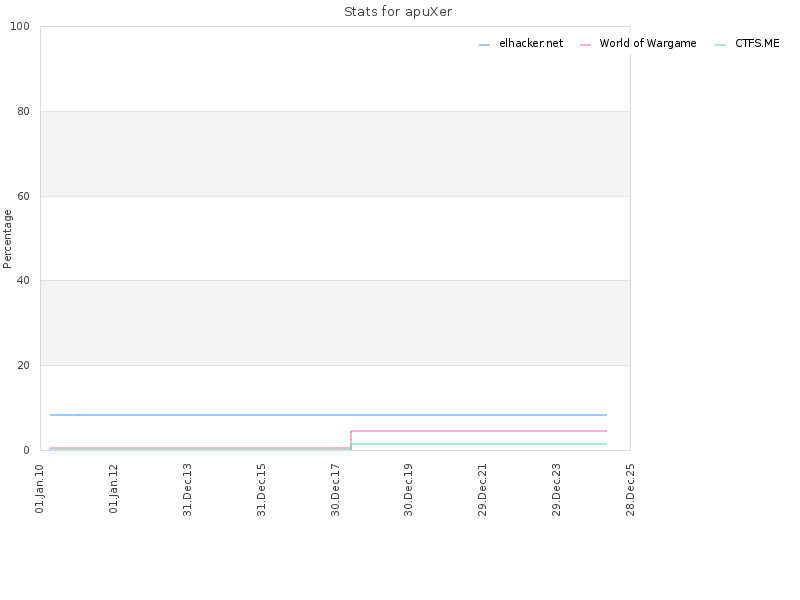Click the 31.Dec.13 x-axis label
This screenshot has width=800, height=600.
[187, 489]
